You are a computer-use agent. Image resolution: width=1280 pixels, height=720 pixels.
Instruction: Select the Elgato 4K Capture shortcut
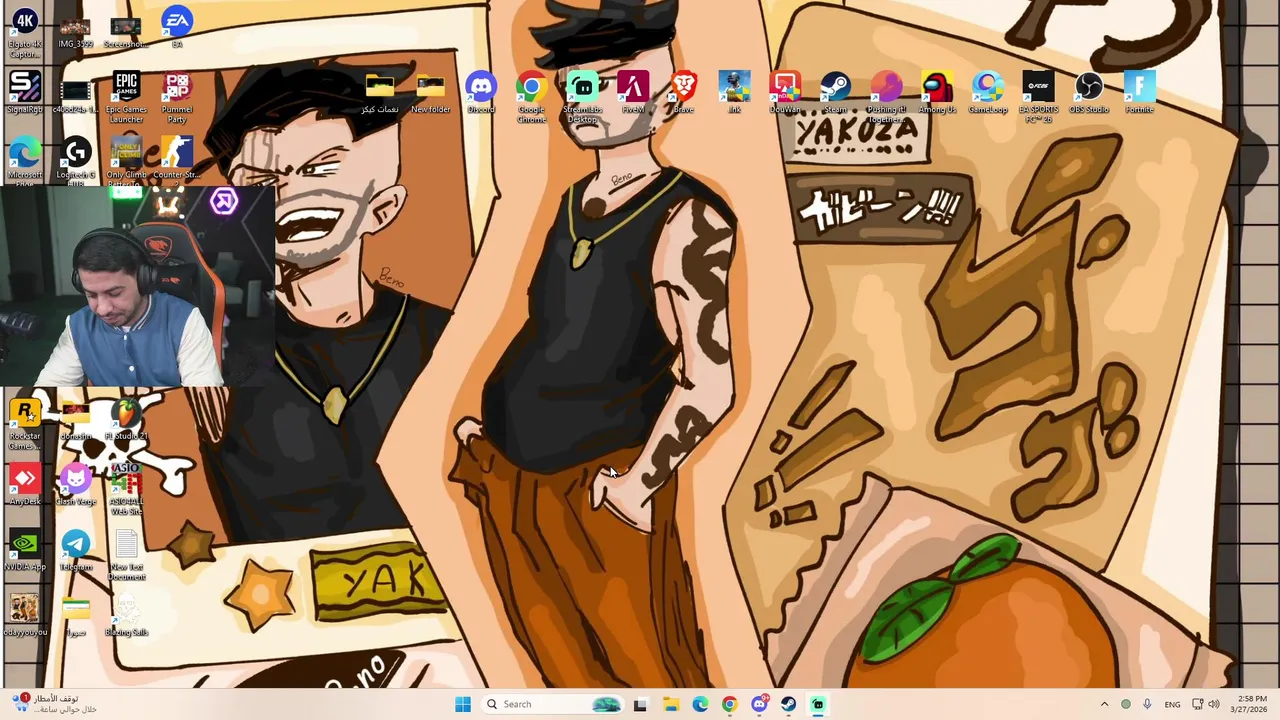click(x=25, y=32)
